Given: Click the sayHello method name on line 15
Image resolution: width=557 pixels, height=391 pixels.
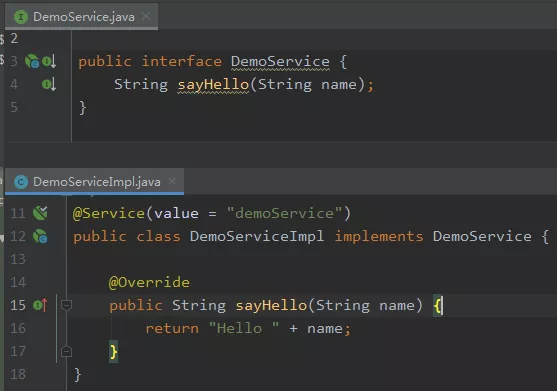Looking at the screenshot, I should point(271,305).
